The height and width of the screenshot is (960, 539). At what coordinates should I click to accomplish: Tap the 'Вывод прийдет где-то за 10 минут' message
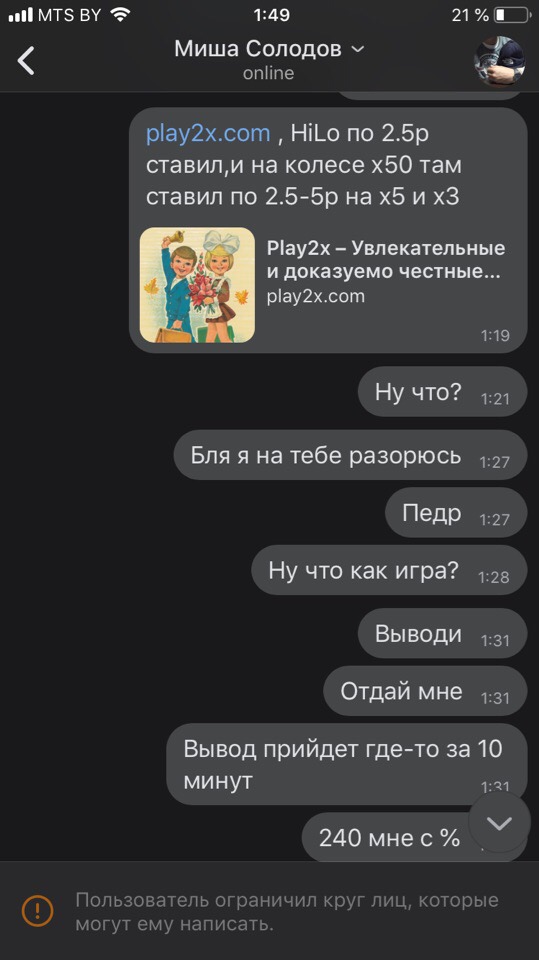(x=347, y=765)
